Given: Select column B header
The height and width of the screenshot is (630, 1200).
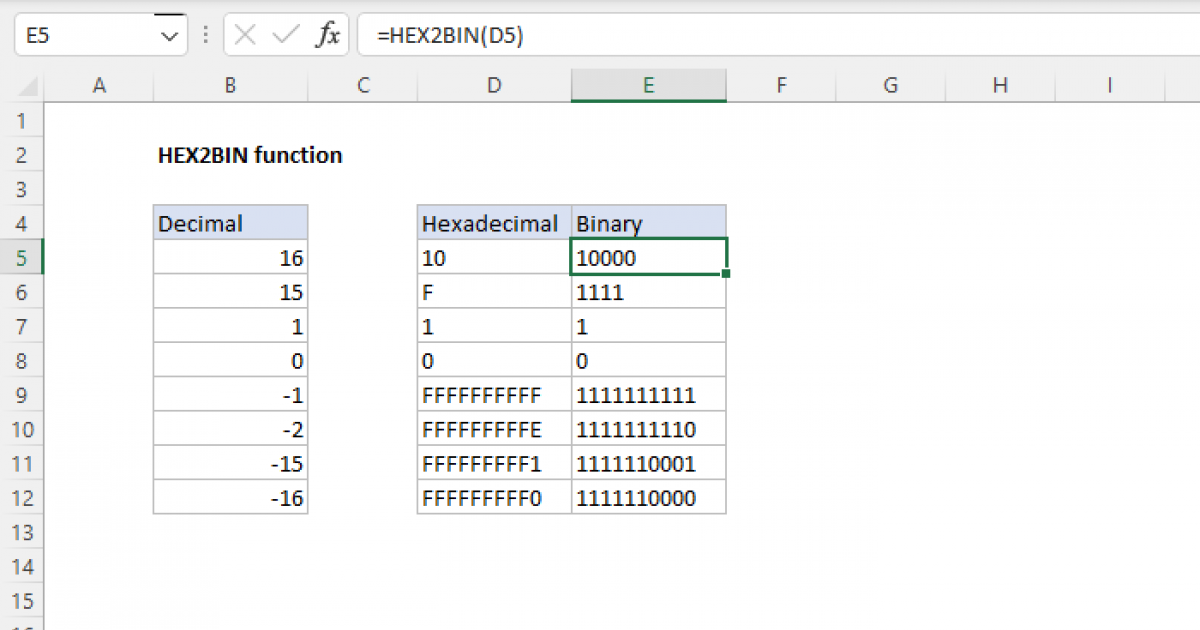Looking at the screenshot, I should coord(230,87).
